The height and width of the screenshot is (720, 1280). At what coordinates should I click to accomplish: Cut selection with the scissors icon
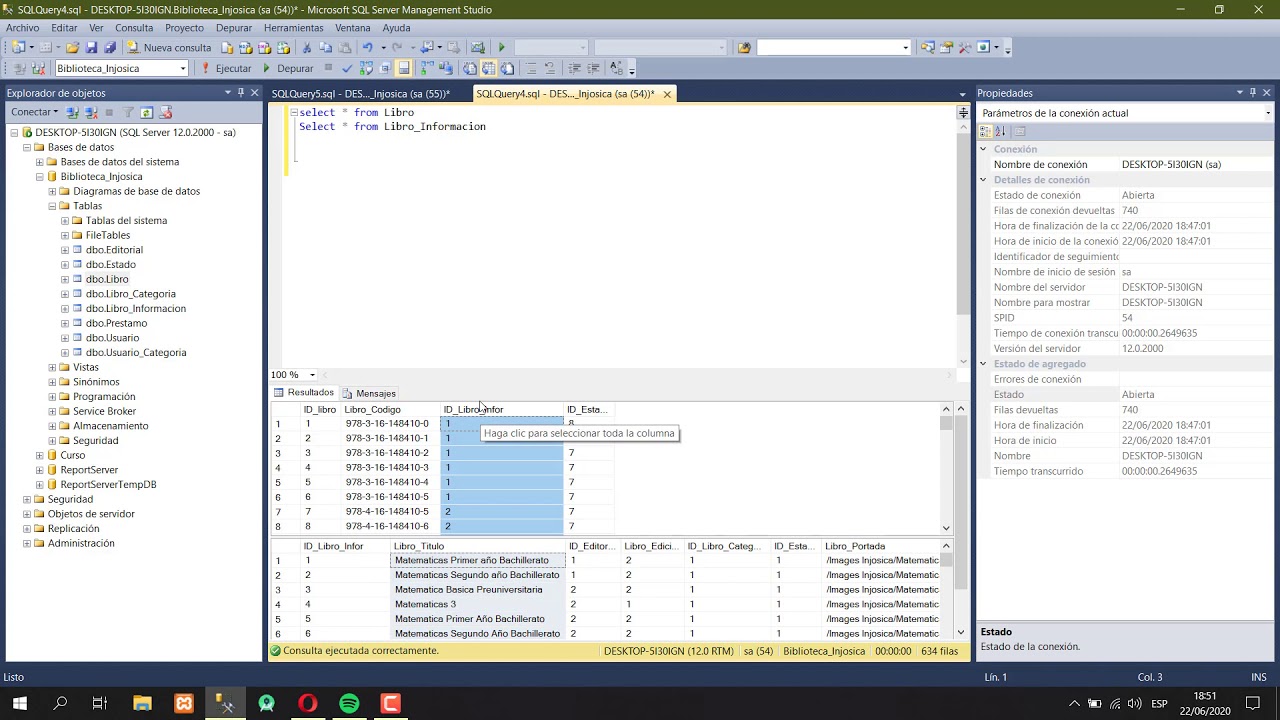click(307, 47)
